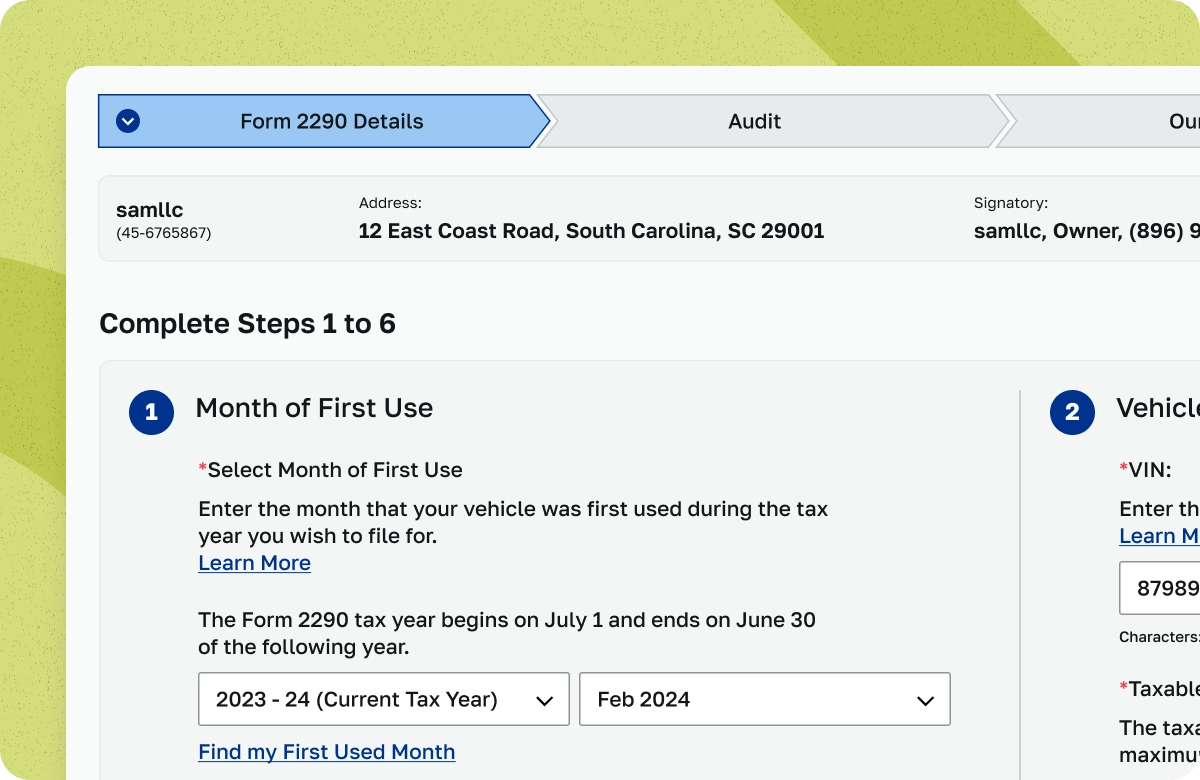
Task: Select the business name samllc
Action: 150,210
